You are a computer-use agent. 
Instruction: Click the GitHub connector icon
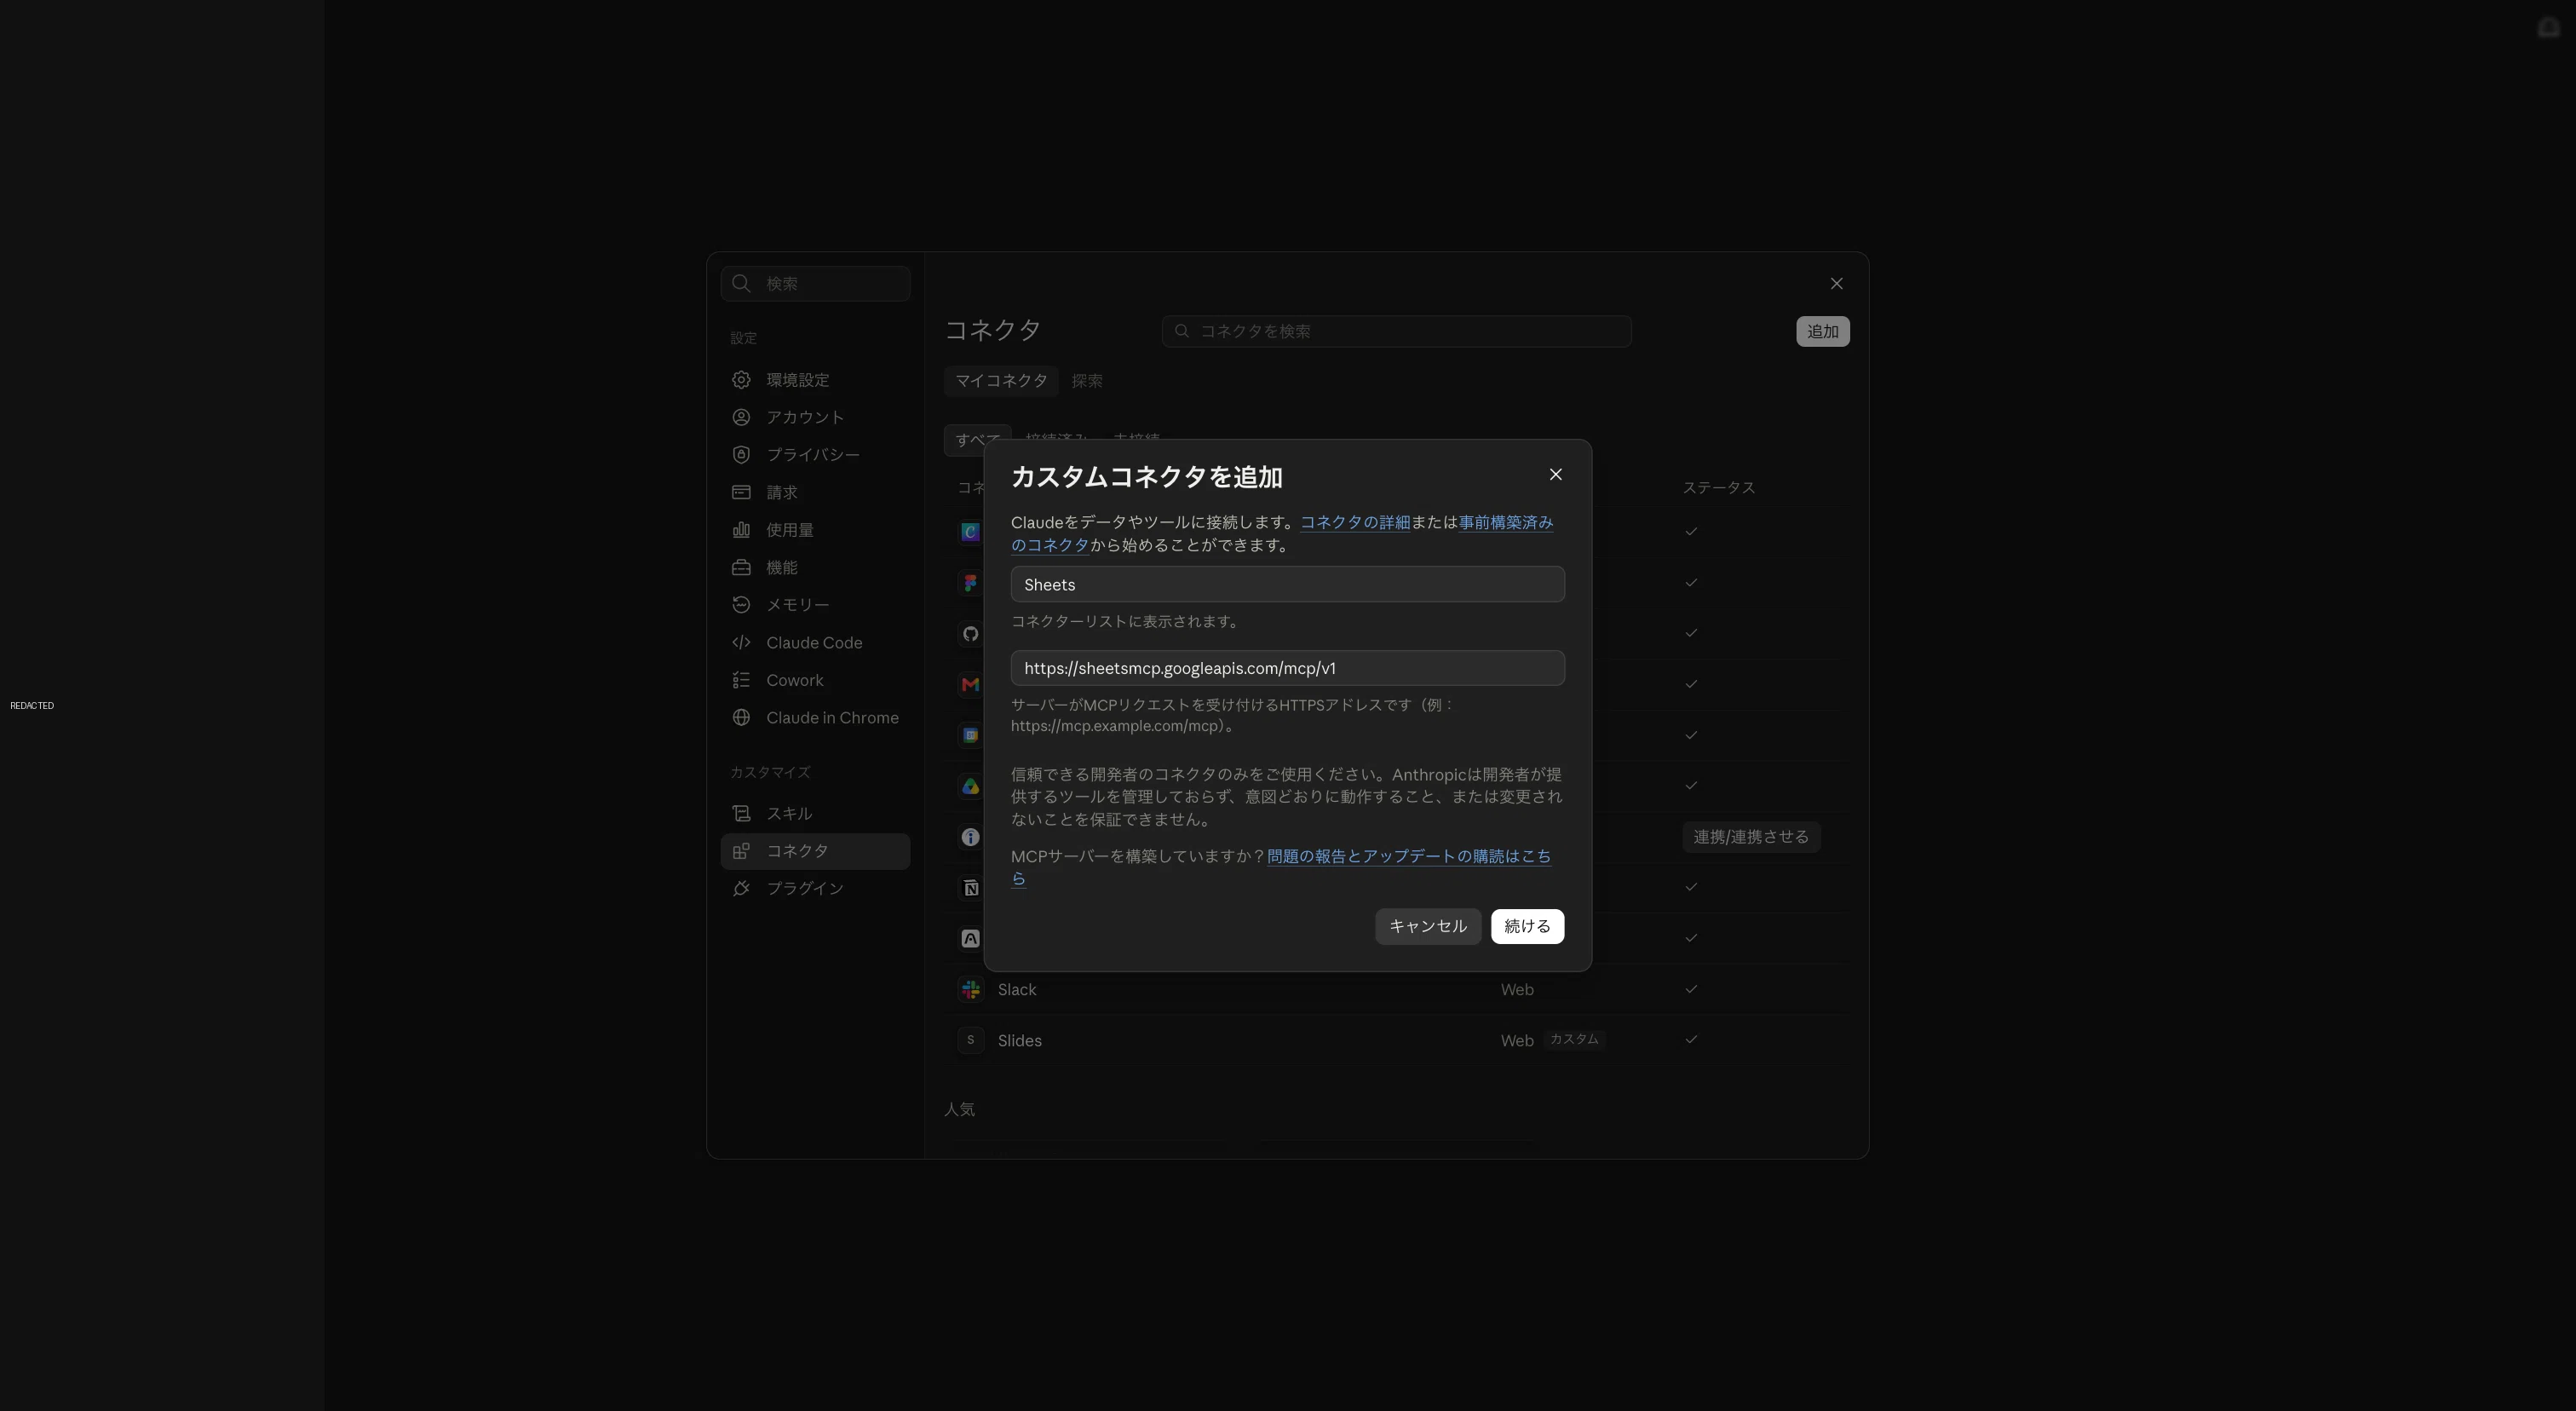pos(970,634)
